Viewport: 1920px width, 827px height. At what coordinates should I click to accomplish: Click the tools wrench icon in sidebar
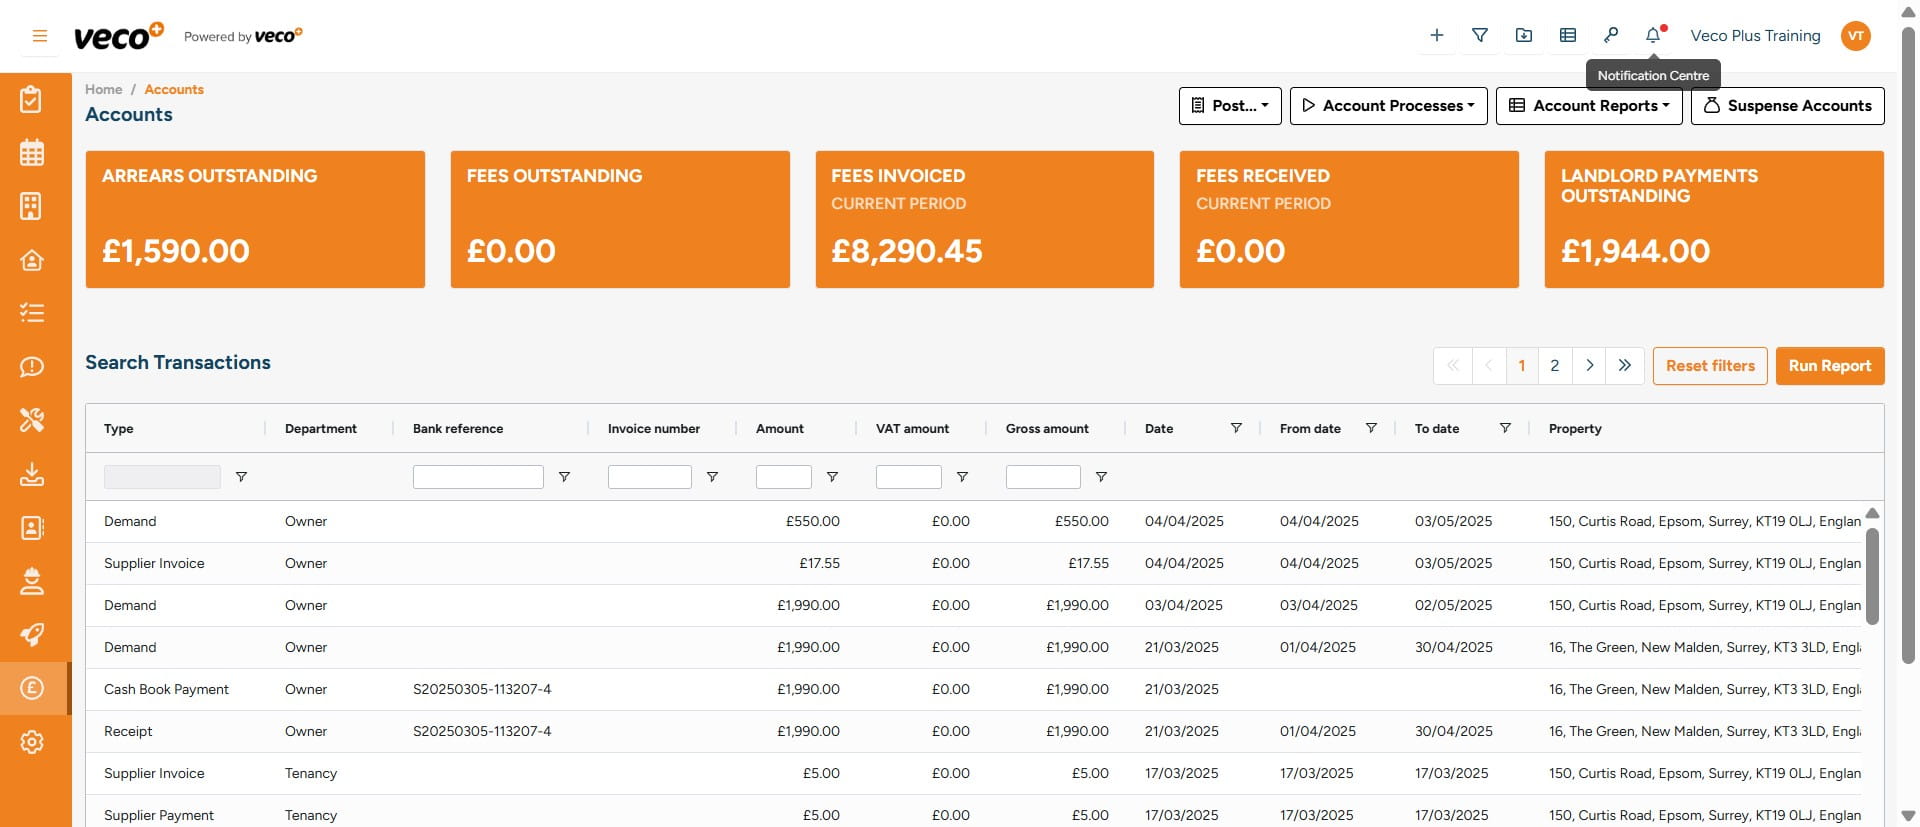(32, 420)
